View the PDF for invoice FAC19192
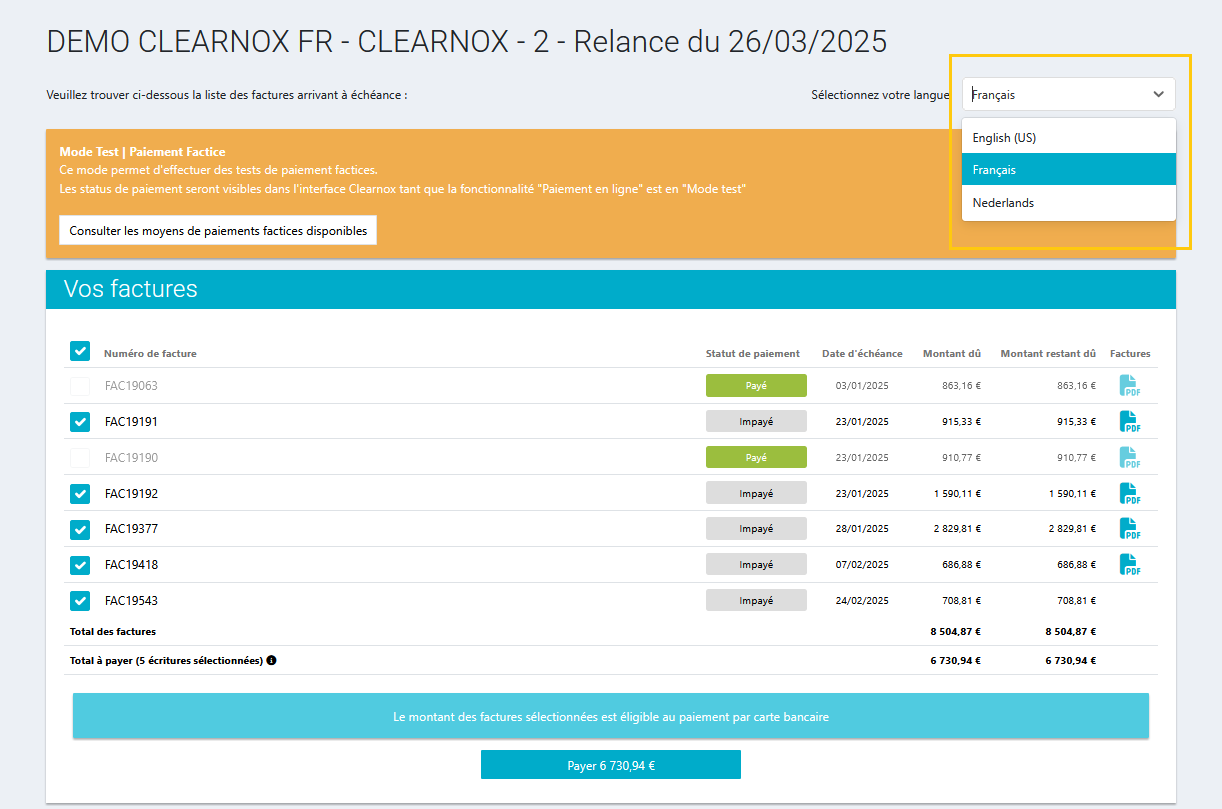 pos(1129,494)
